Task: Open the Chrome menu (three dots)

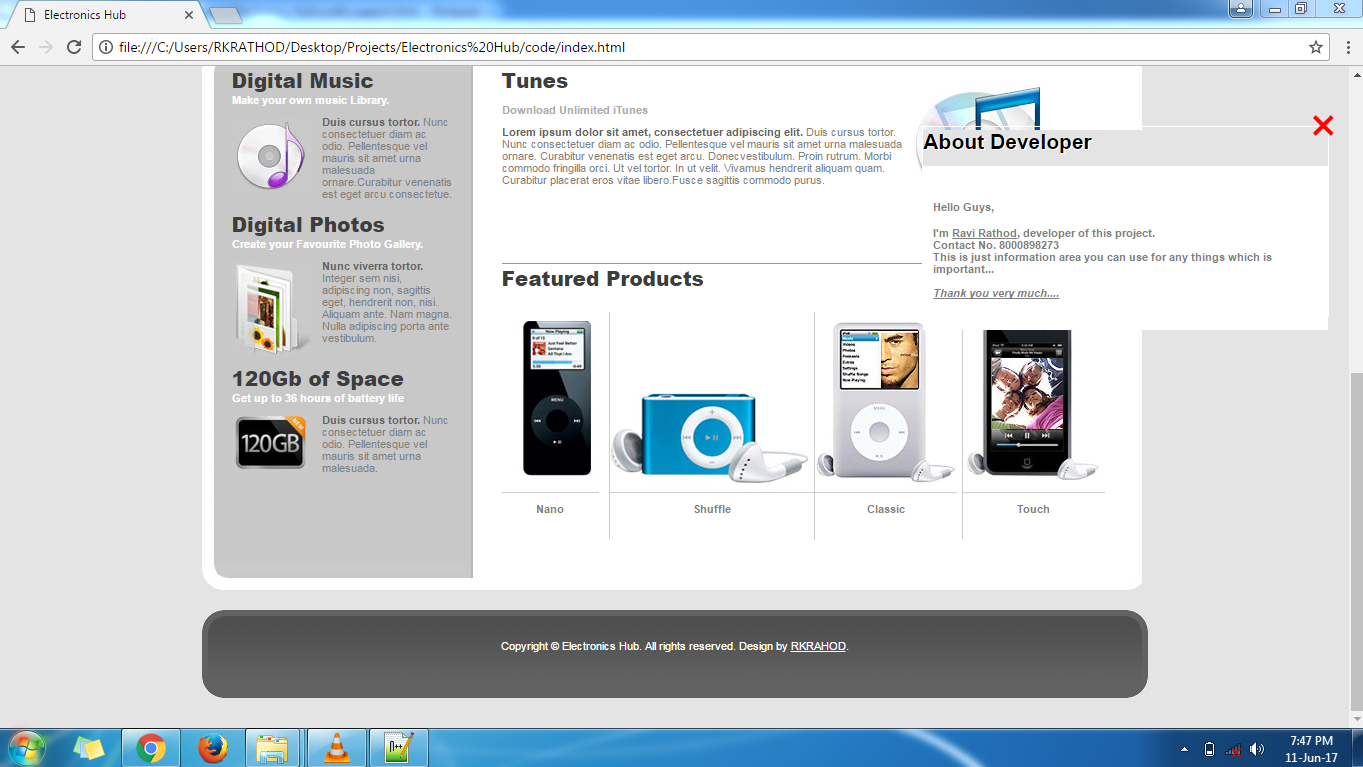Action: coord(1347,47)
